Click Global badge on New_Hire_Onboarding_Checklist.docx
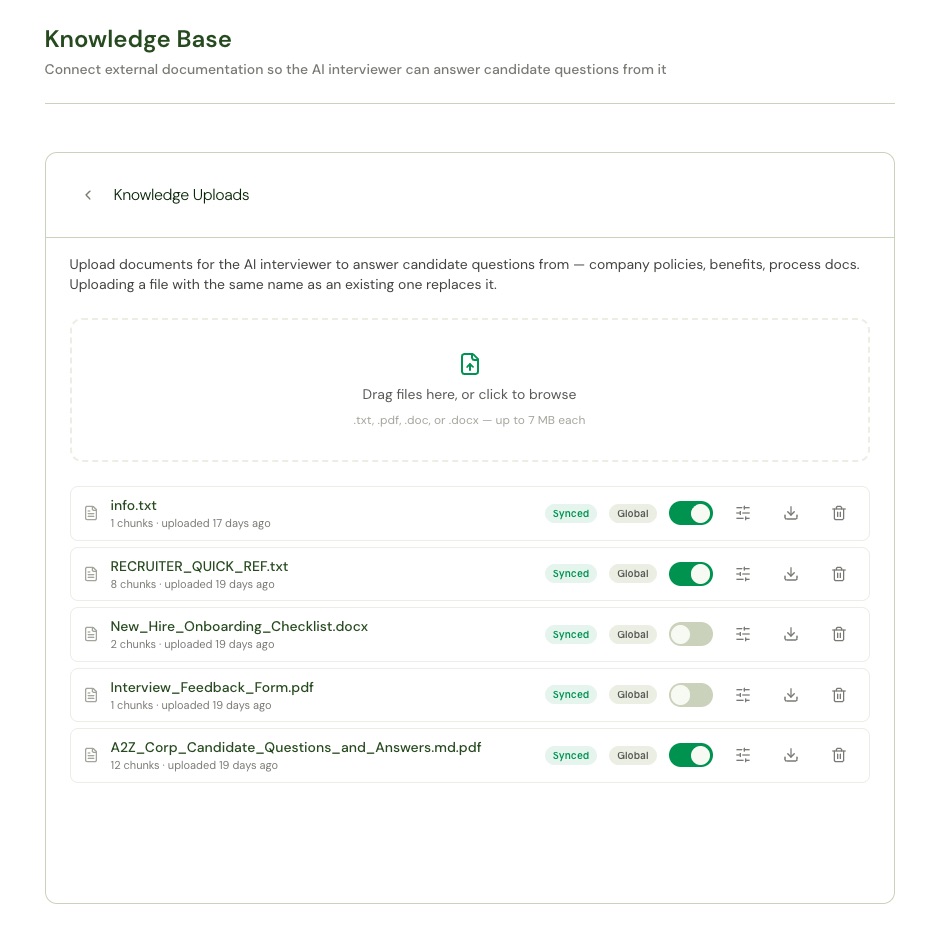Image resolution: width=927 pixels, height=945 pixels. coord(633,635)
